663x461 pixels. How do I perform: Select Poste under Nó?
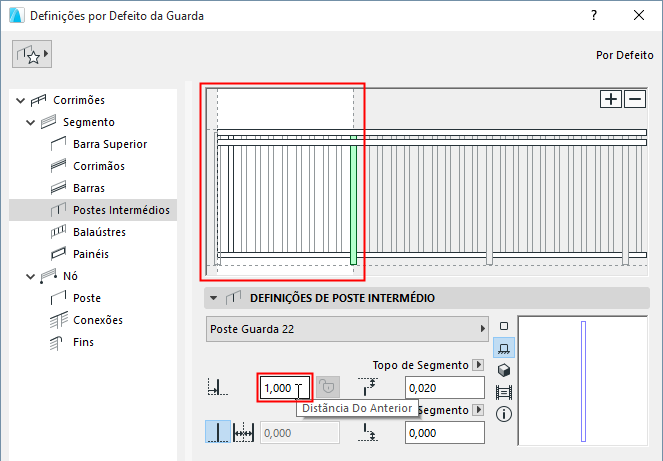tap(87, 298)
